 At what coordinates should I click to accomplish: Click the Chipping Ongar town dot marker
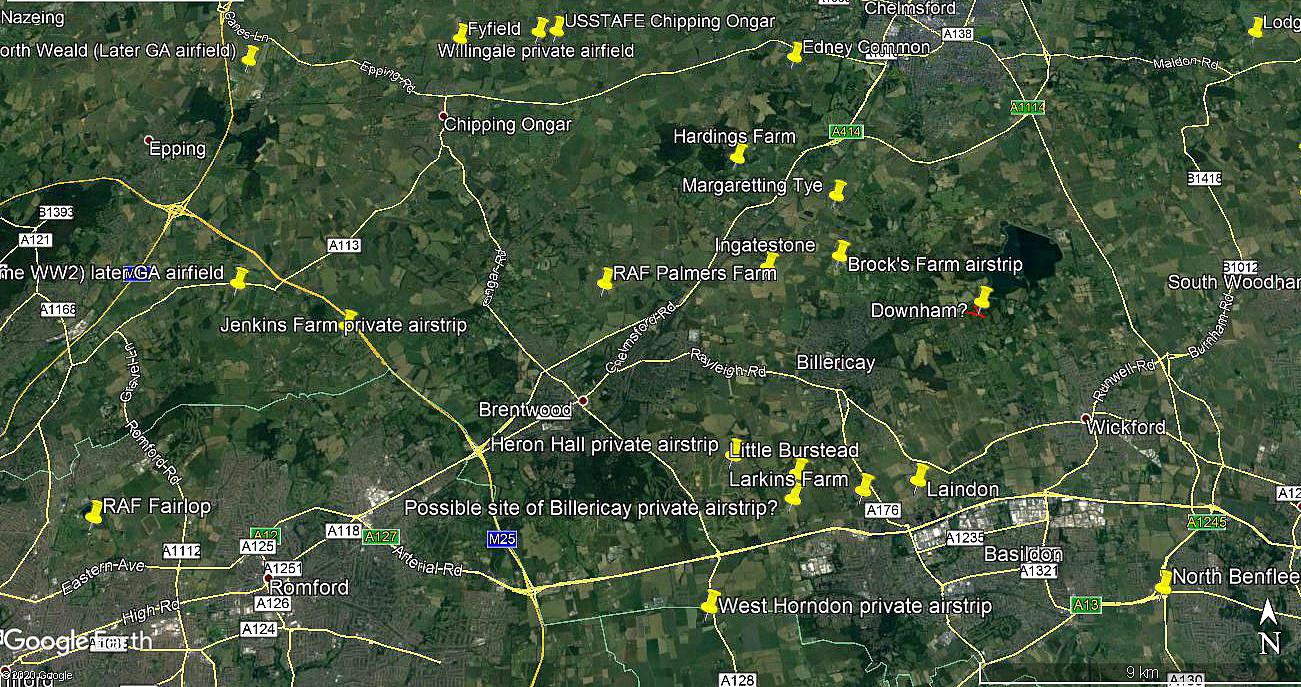point(444,116)
